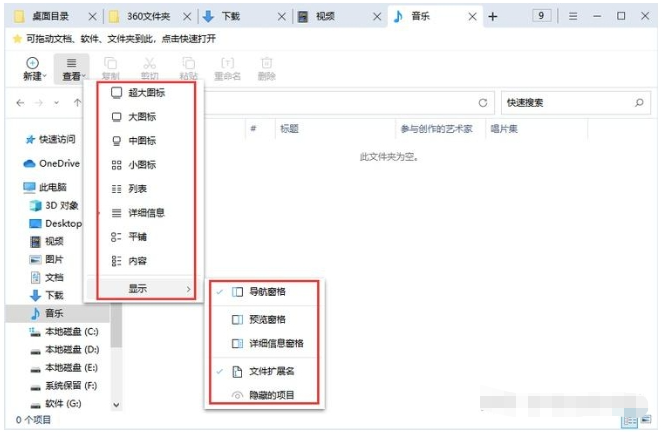The height and width of the screenshot is (437, 663).
Task: Open OneDrive in the navigation pane
Action: pos(58,164)
